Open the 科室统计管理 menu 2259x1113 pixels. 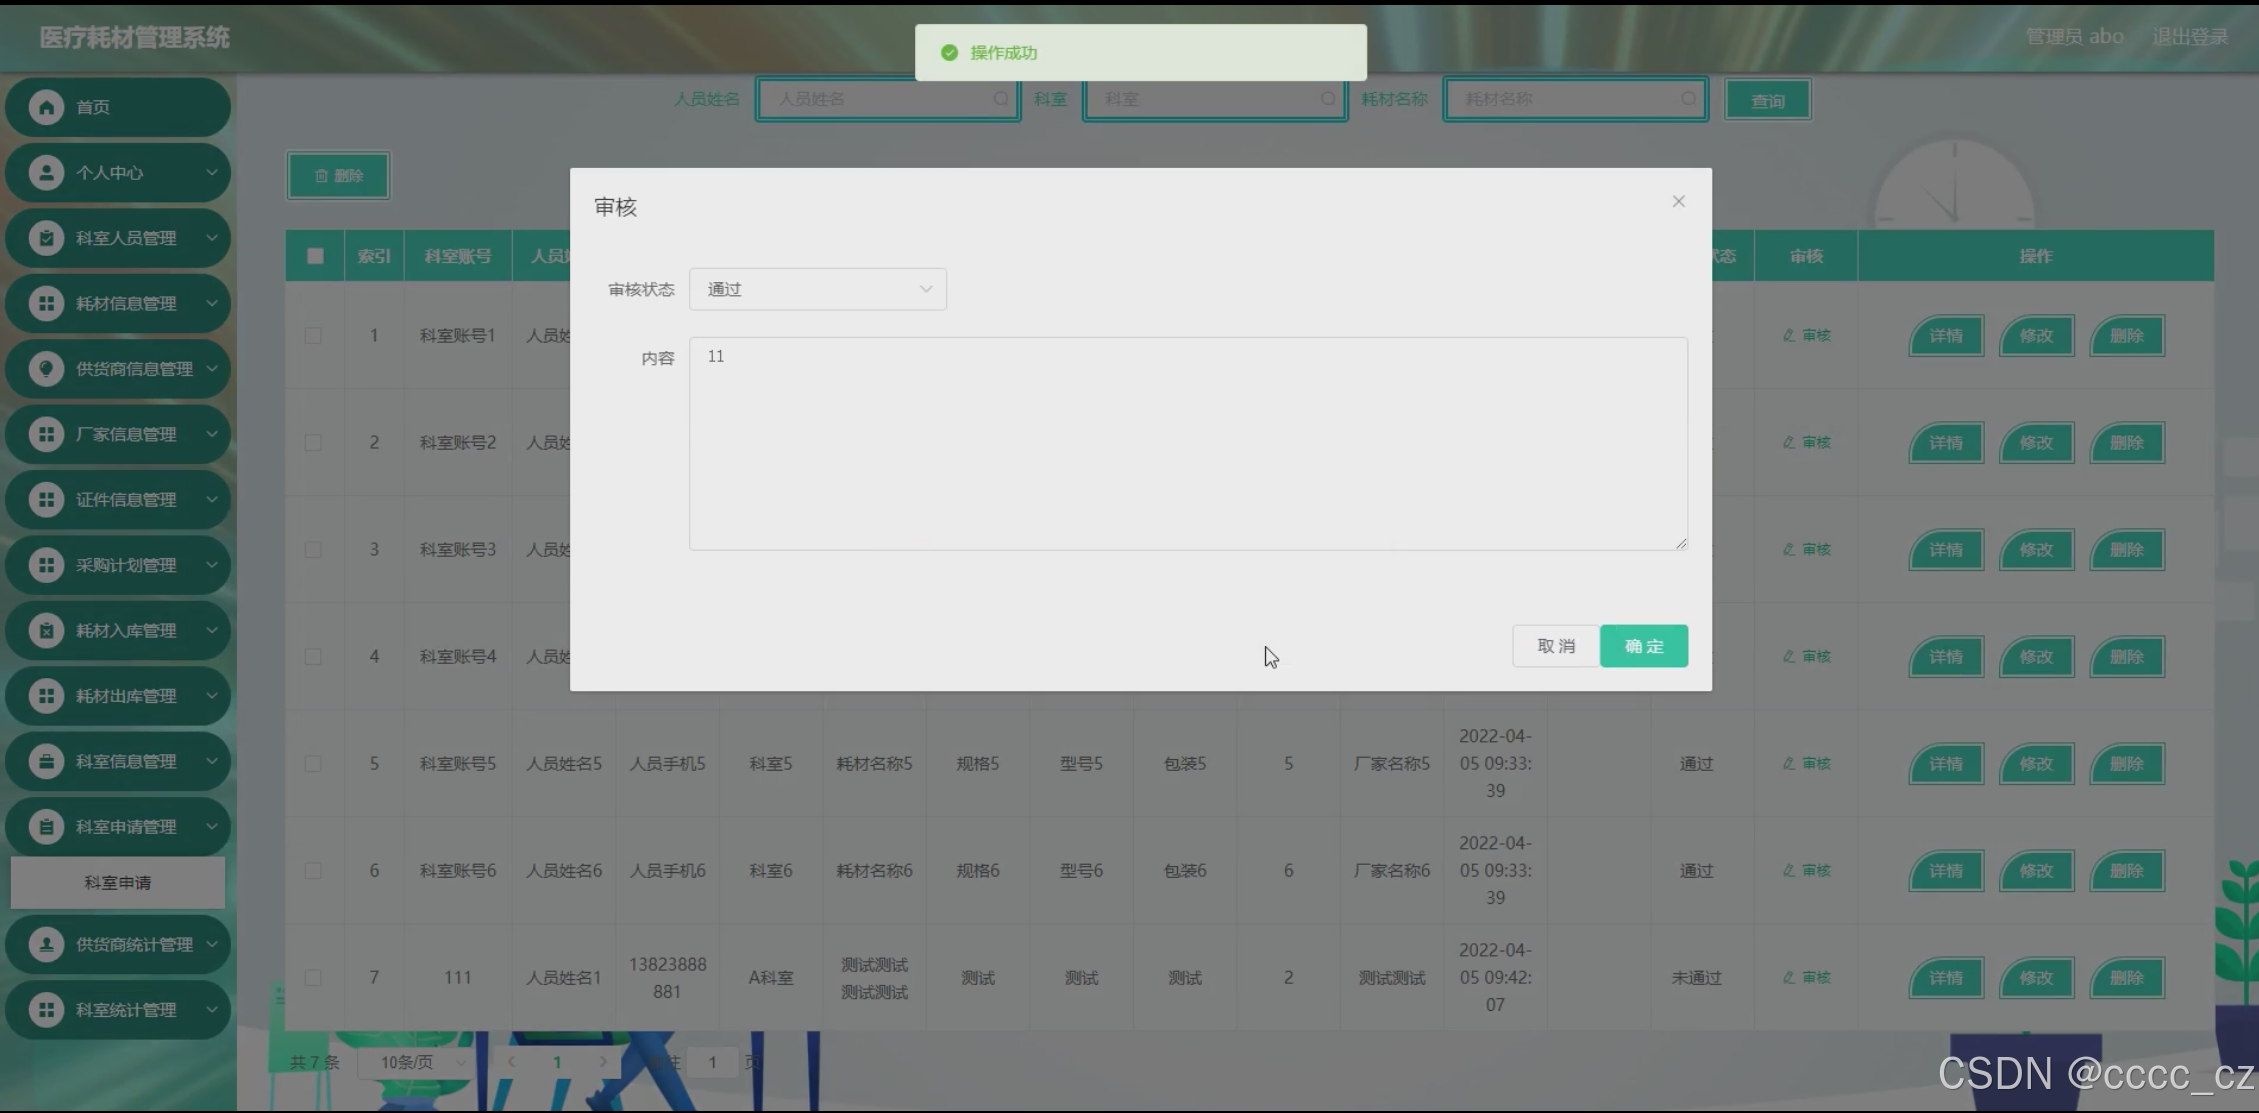[x=125, y=1010]
